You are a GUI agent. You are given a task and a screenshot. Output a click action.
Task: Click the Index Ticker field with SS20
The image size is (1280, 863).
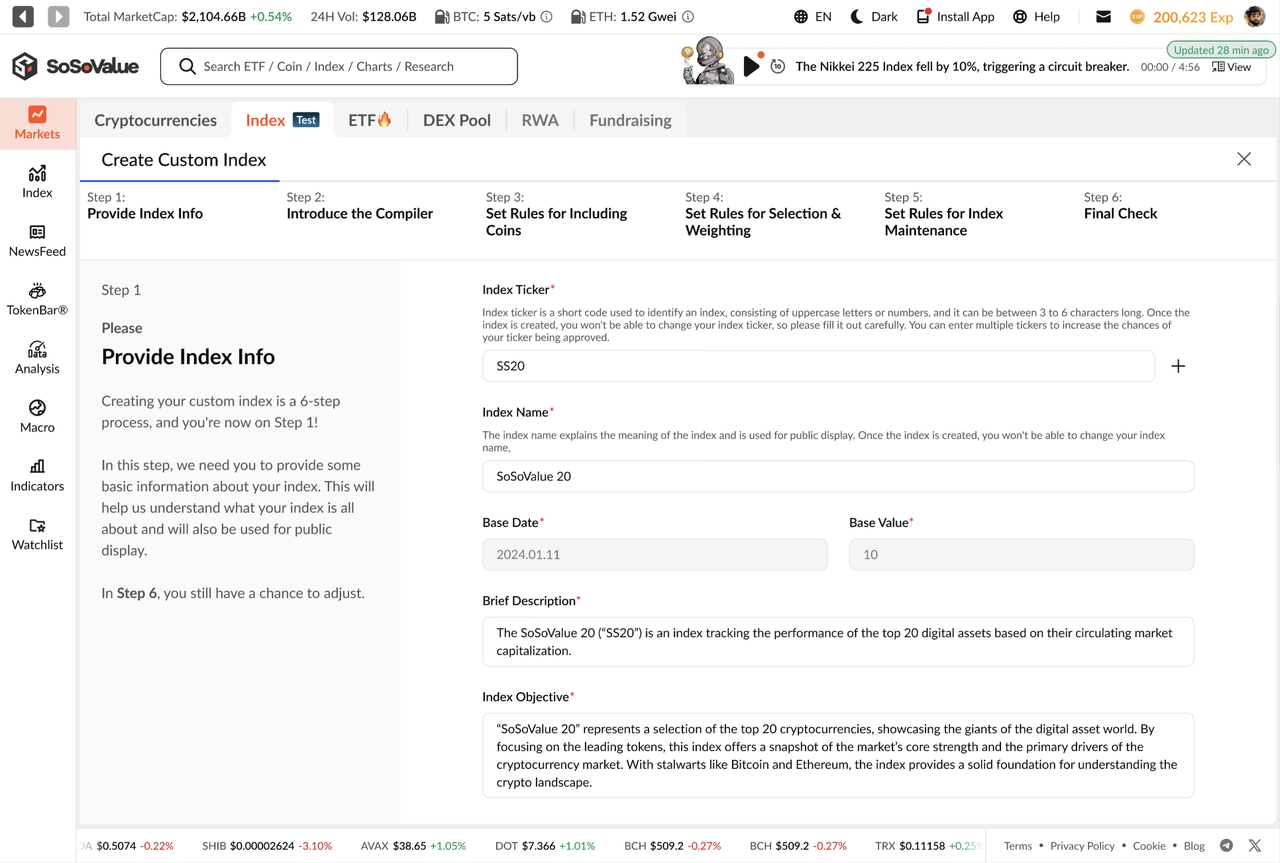(x=818, y=366)
